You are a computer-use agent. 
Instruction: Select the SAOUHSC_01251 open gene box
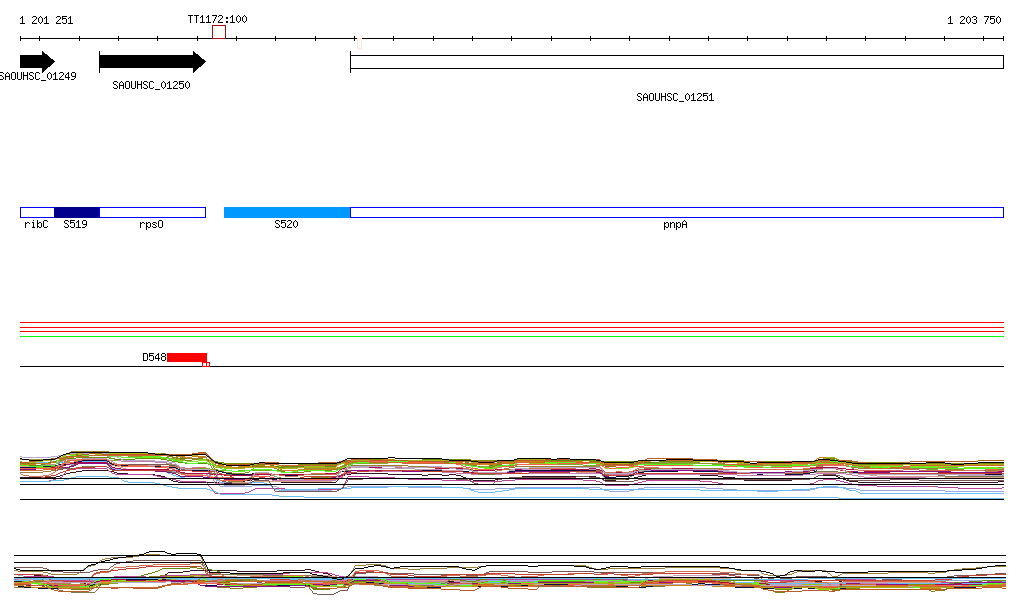tap(676, 62)
